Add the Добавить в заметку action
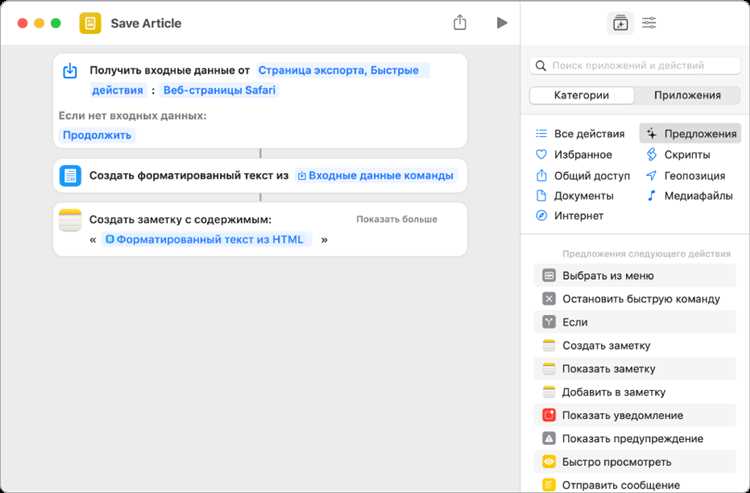This screenshot has width=750, height=493. (x=635, y=392)
